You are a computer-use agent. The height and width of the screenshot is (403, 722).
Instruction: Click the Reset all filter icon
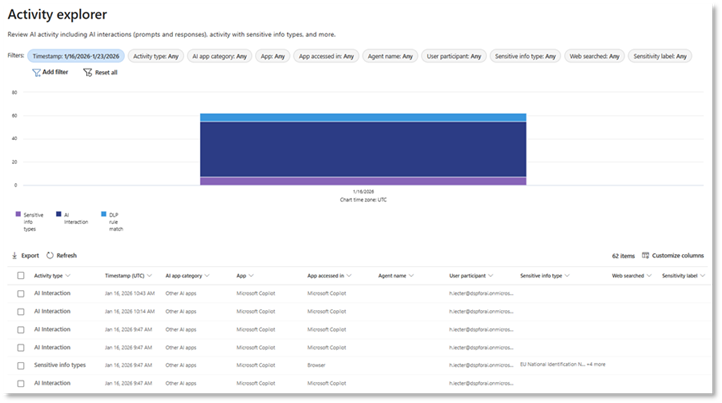coord(88,73)
